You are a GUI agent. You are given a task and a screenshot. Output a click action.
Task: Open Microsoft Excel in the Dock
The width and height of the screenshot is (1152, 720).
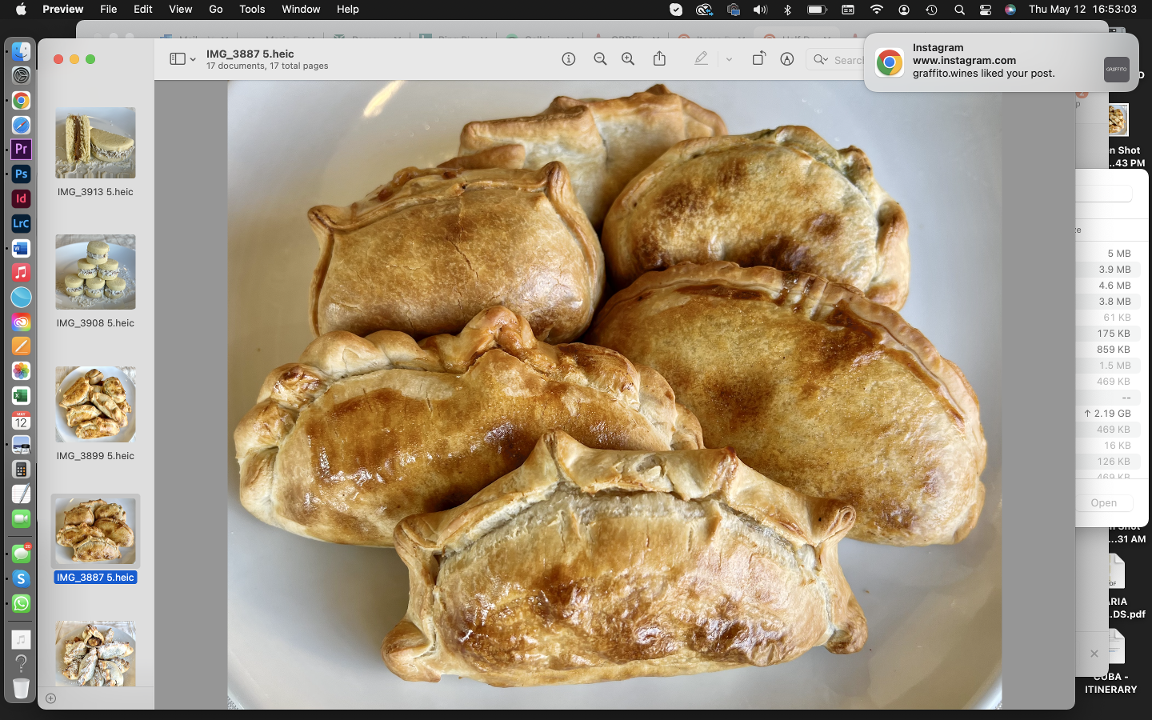click(21, 395)
